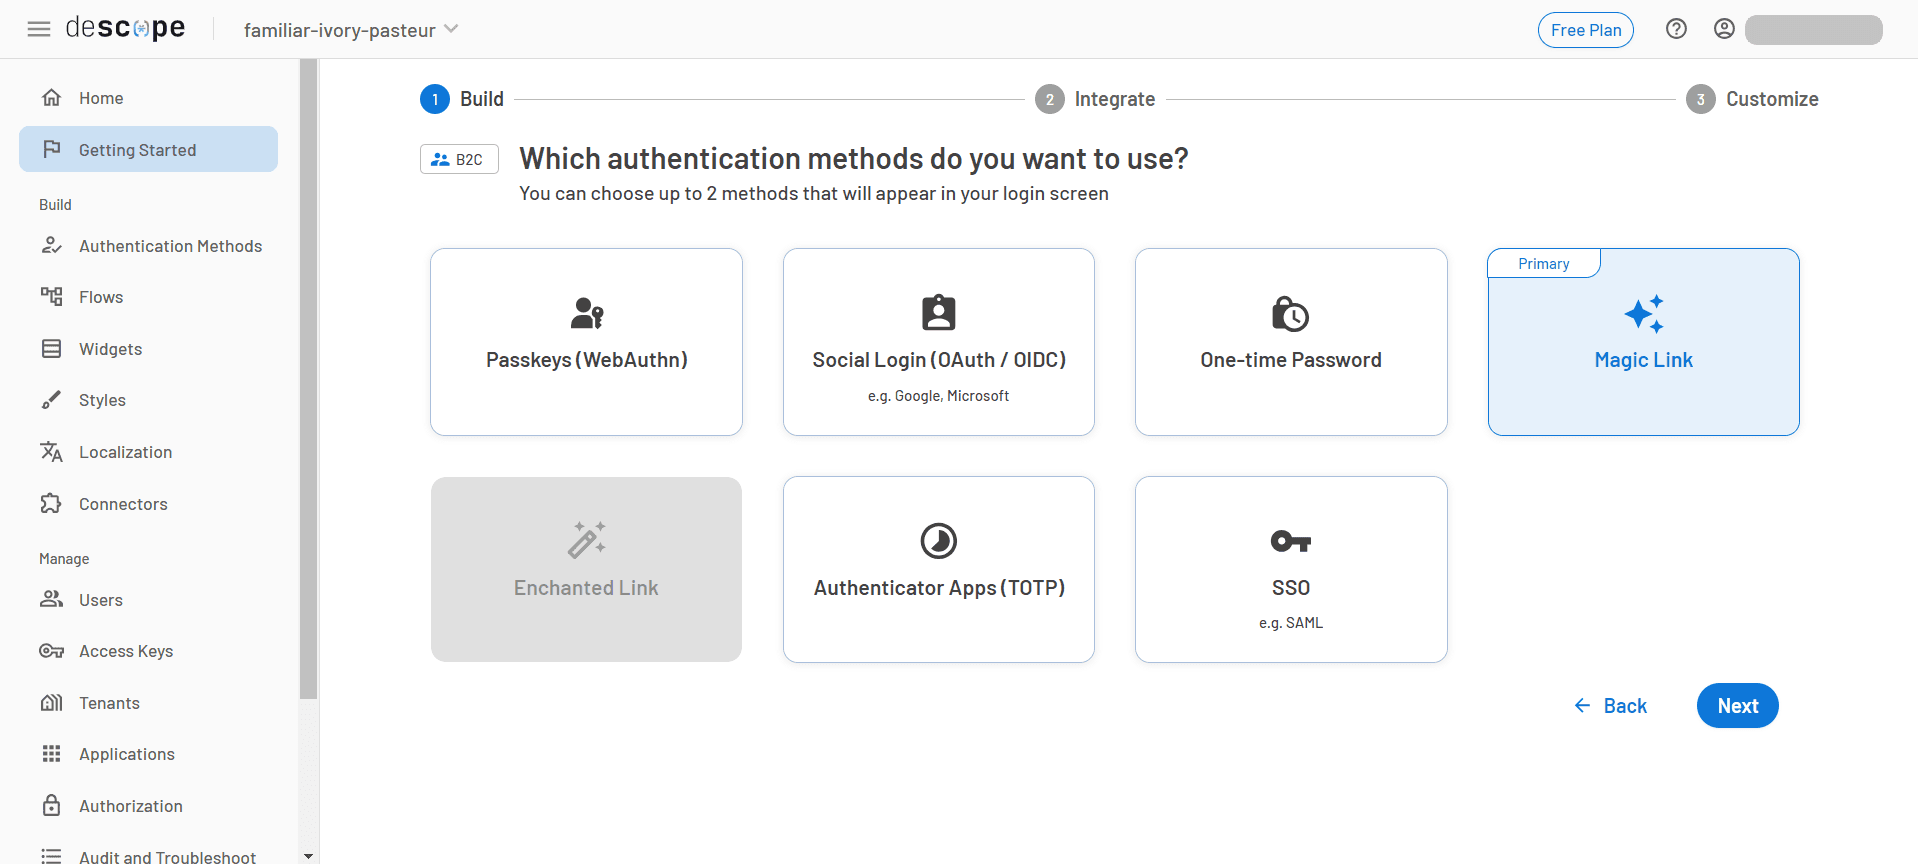
Task: Click the Home house icon
Action: click(x=52, y=98)
